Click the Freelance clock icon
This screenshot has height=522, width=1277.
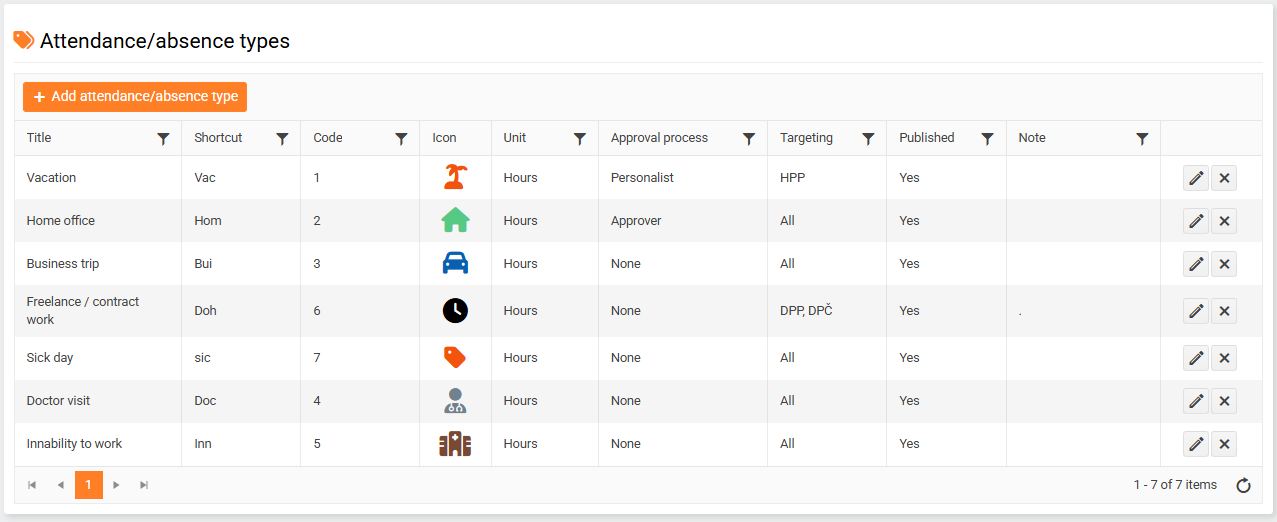[455, 311]
